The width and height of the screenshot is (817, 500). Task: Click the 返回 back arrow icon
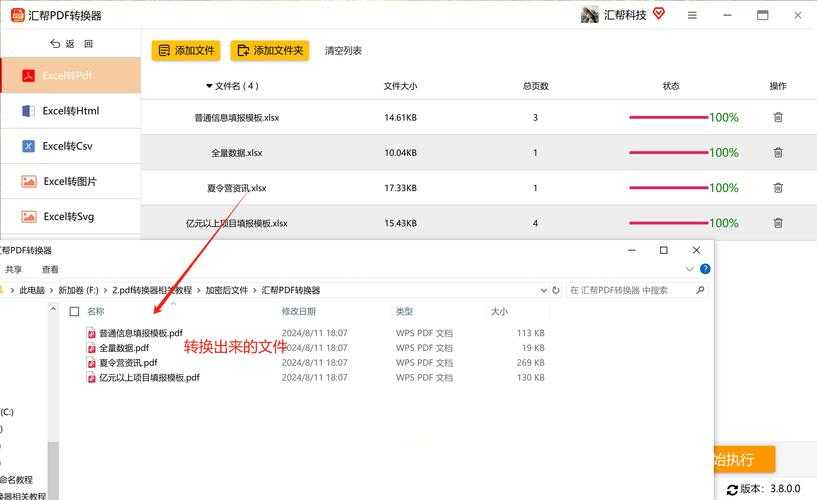(x=55, y=44)
